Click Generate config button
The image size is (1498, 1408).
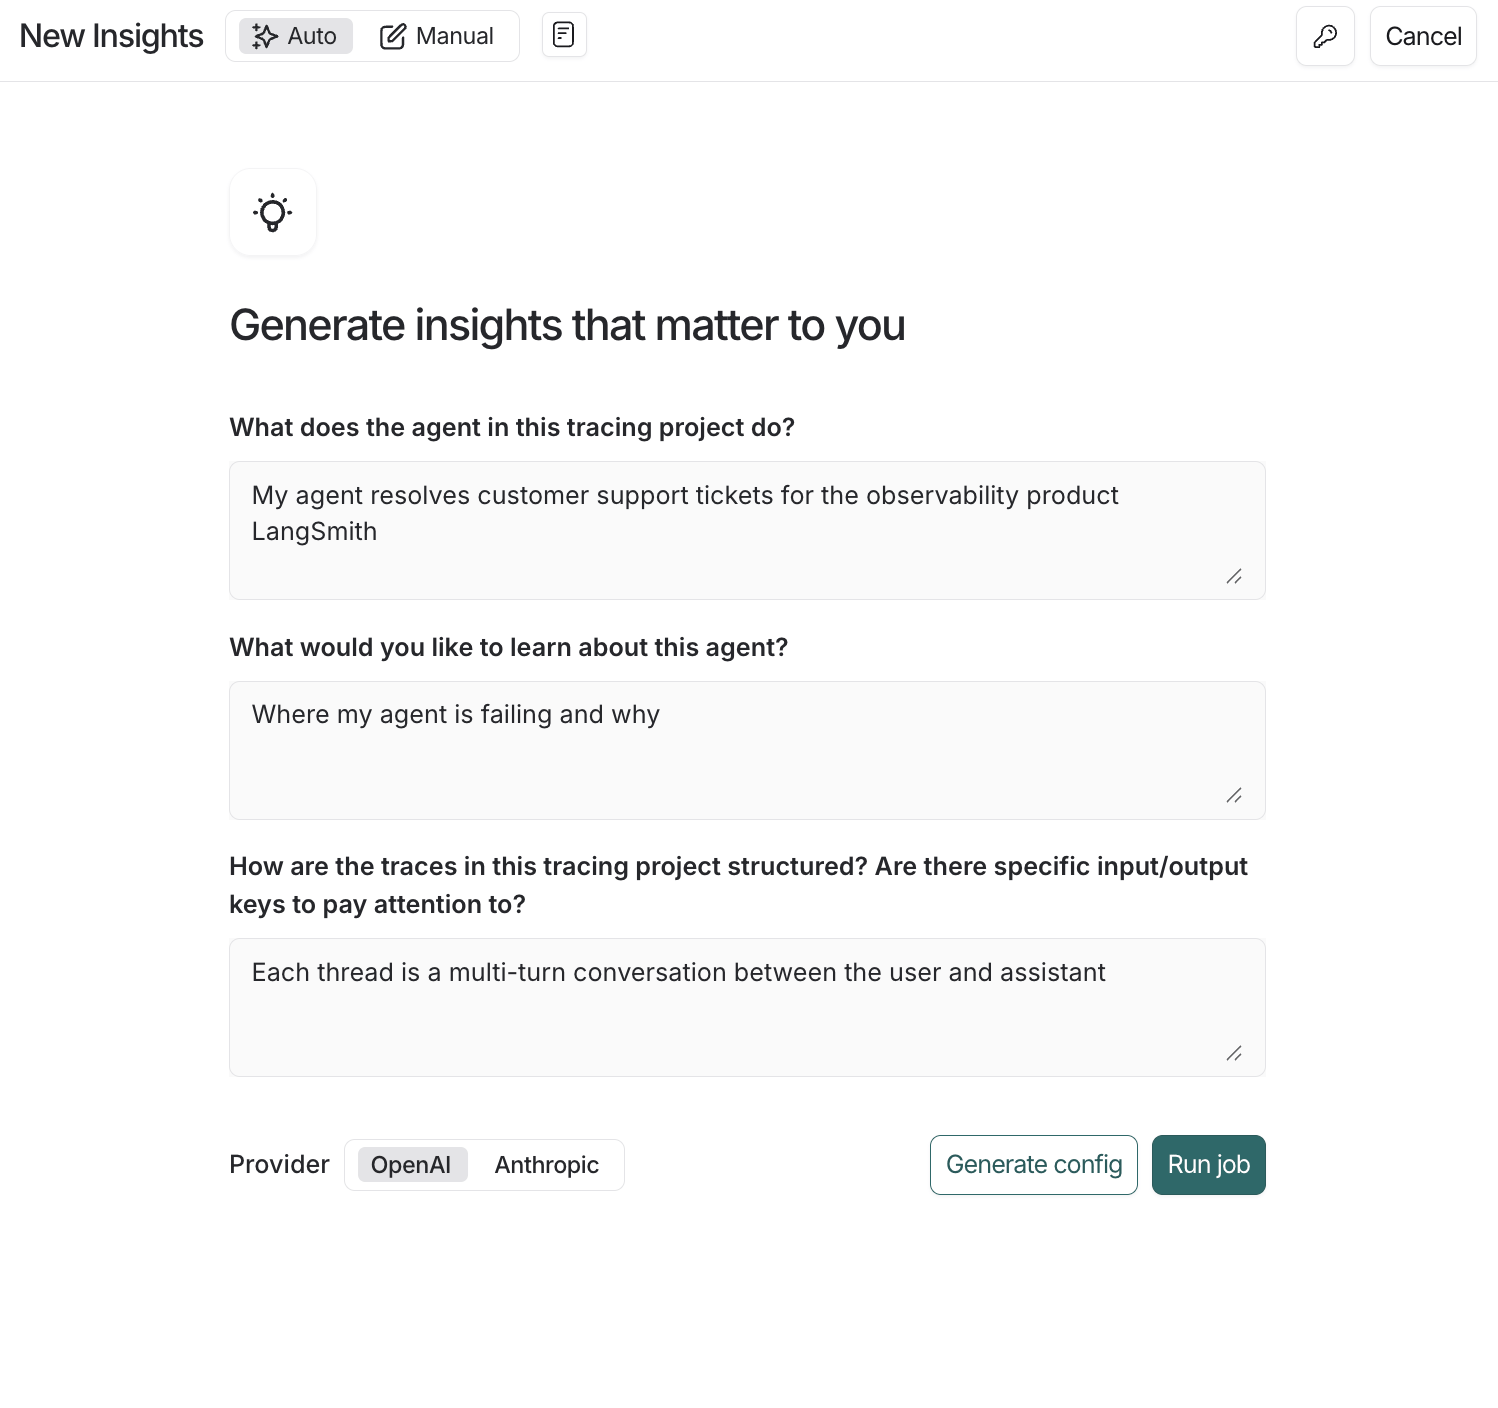(1034, 1165)
